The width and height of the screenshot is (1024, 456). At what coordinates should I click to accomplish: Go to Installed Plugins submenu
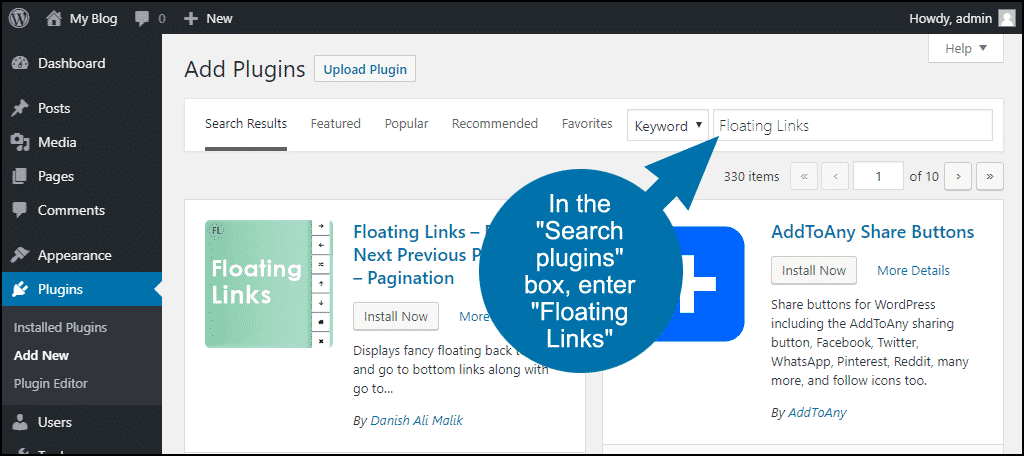click(60, 328)
